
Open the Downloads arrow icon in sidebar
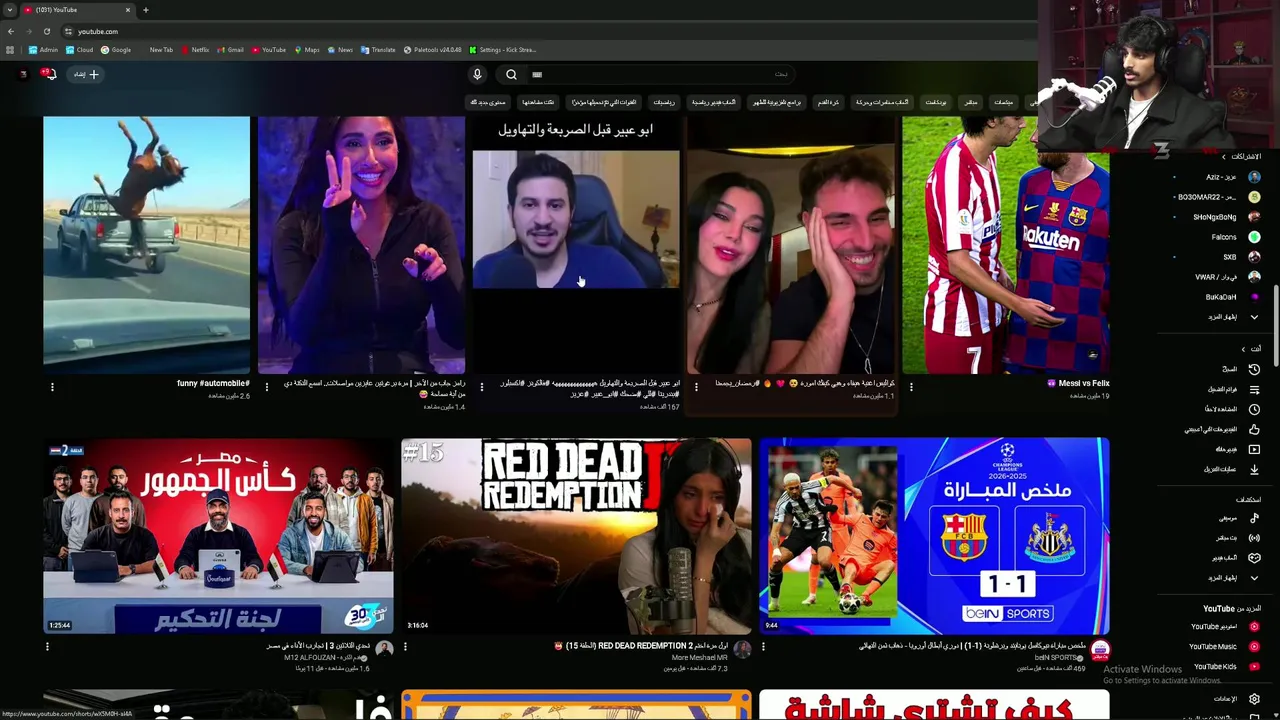coord(1254,469)
